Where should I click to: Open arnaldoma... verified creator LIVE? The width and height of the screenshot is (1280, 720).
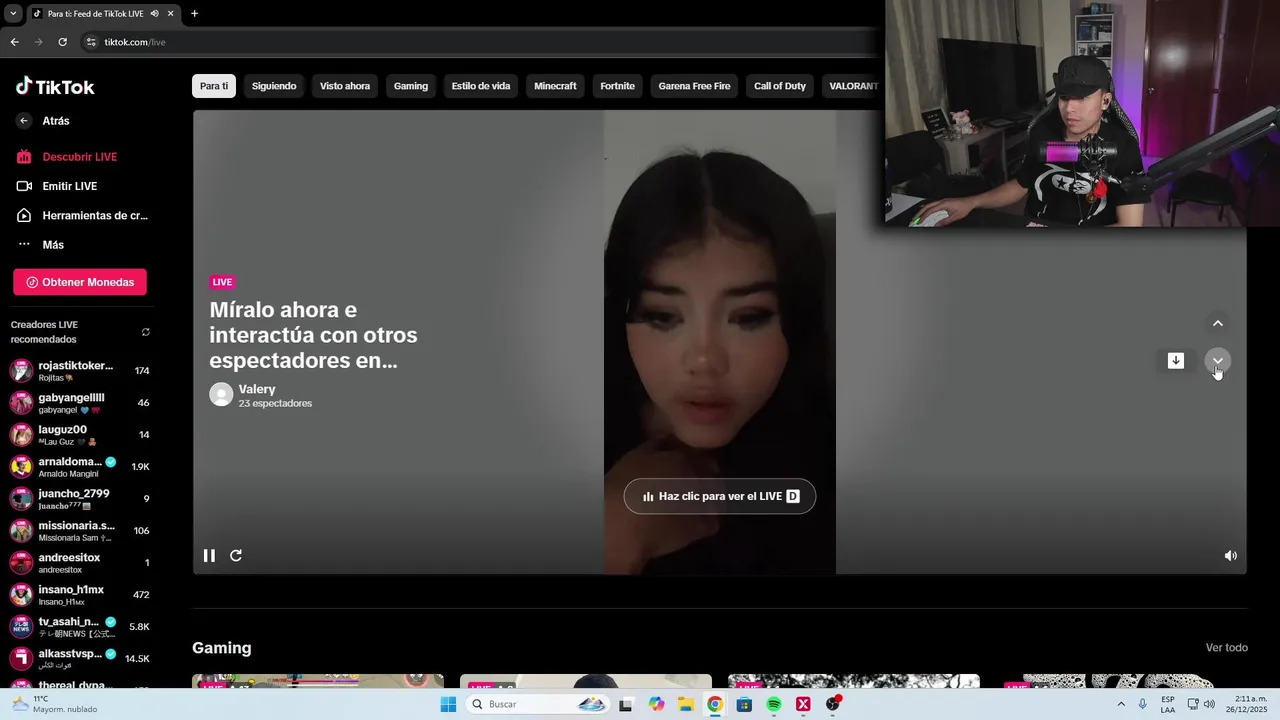pyautogui.click(x=80, y=467)
